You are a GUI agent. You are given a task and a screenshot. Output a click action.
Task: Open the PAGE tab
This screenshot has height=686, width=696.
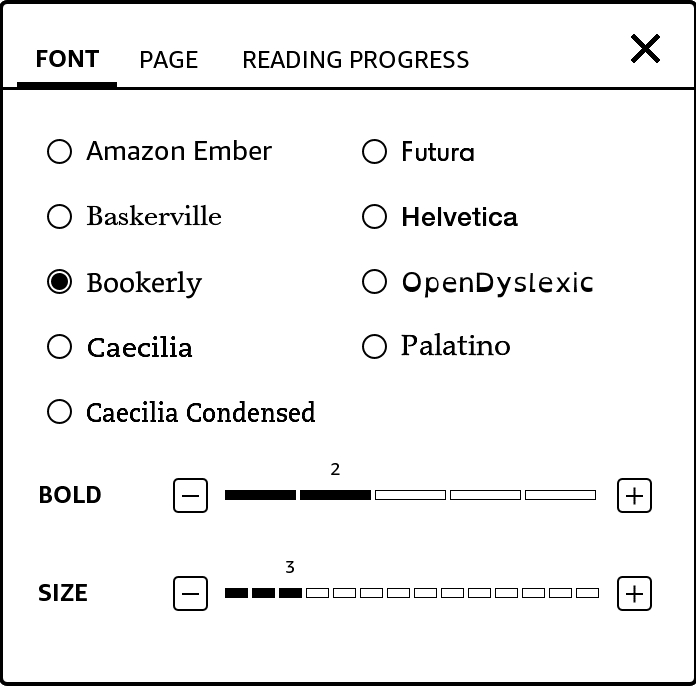coord(168,60)
